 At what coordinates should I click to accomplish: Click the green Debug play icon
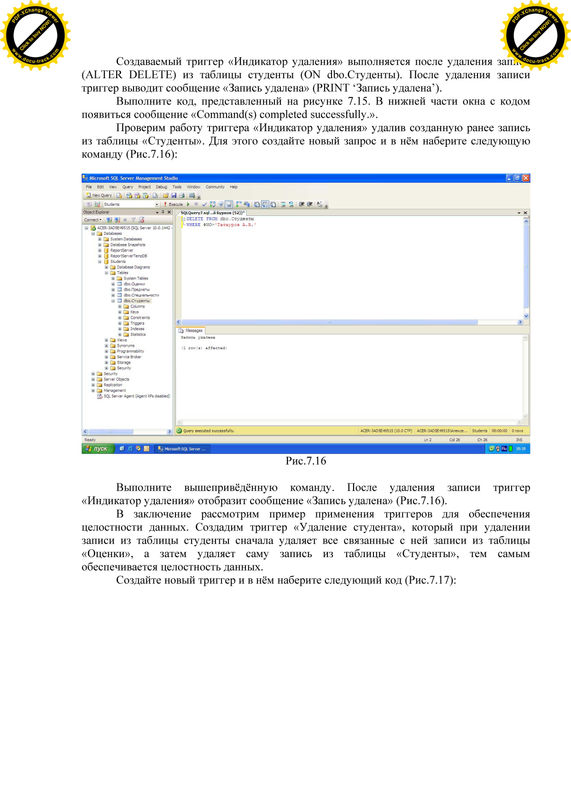[x=188, y=204]
